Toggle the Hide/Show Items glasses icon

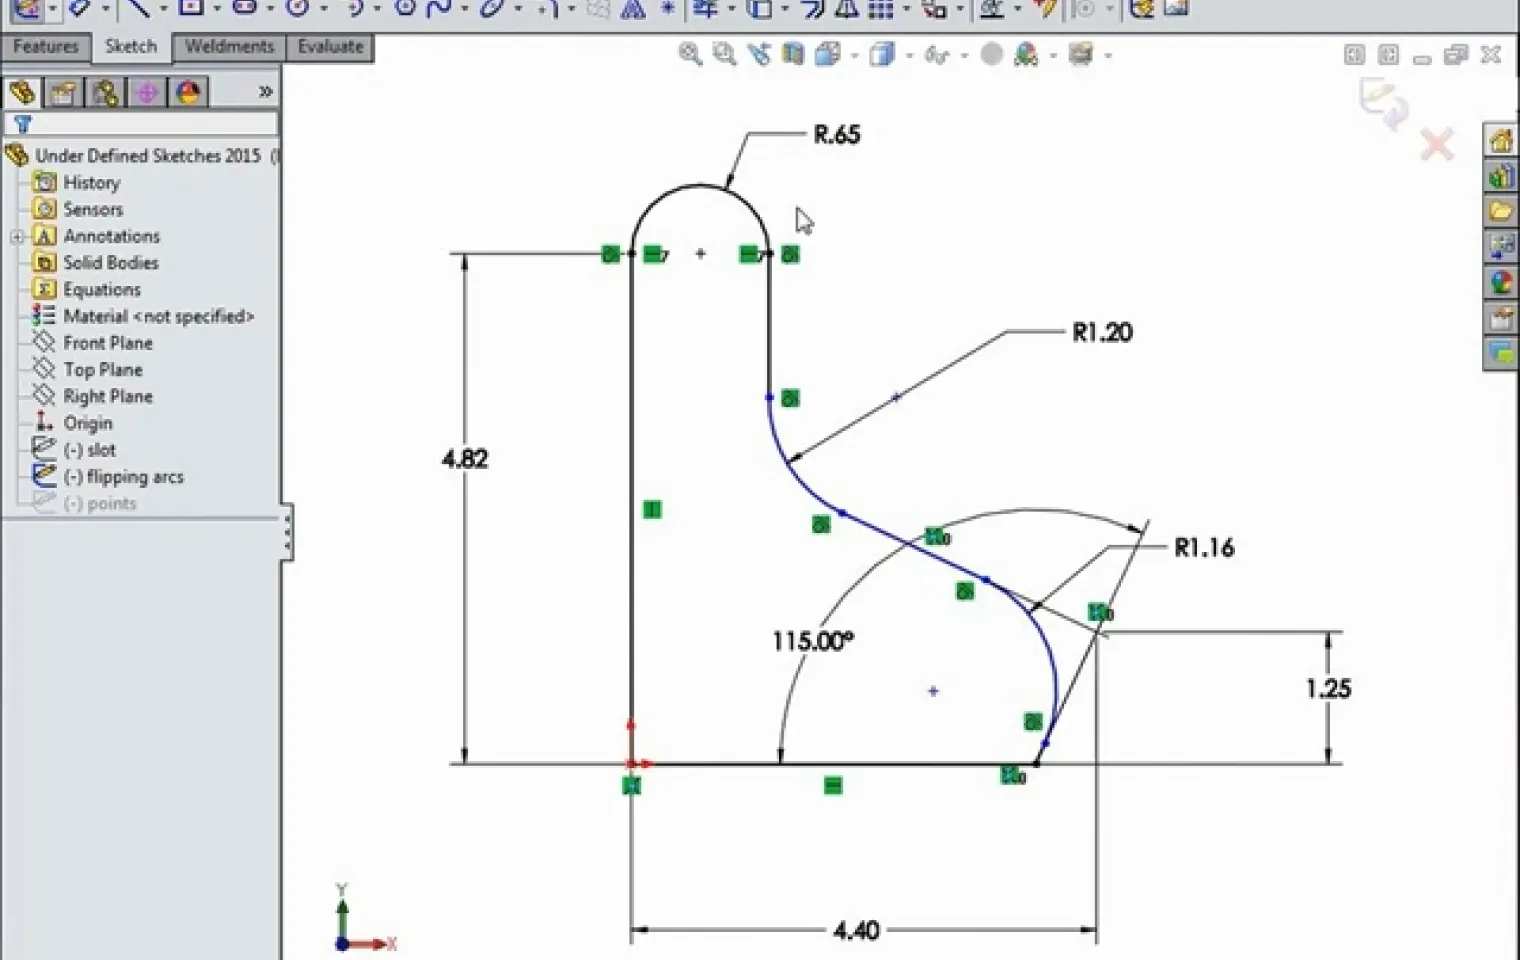936,55
